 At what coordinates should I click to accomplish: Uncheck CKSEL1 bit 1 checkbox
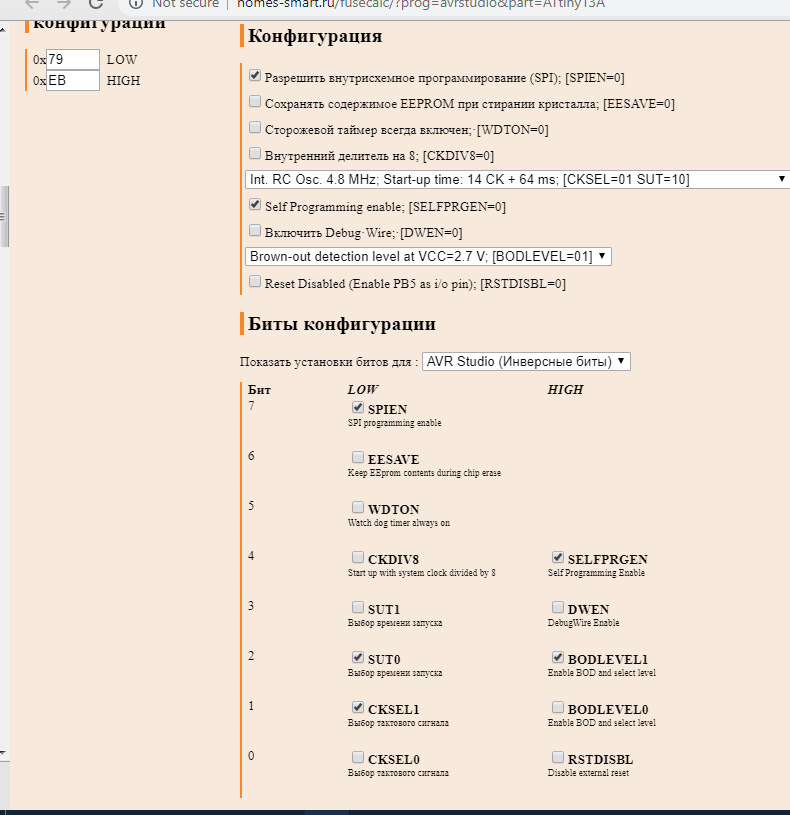[358, 707]
